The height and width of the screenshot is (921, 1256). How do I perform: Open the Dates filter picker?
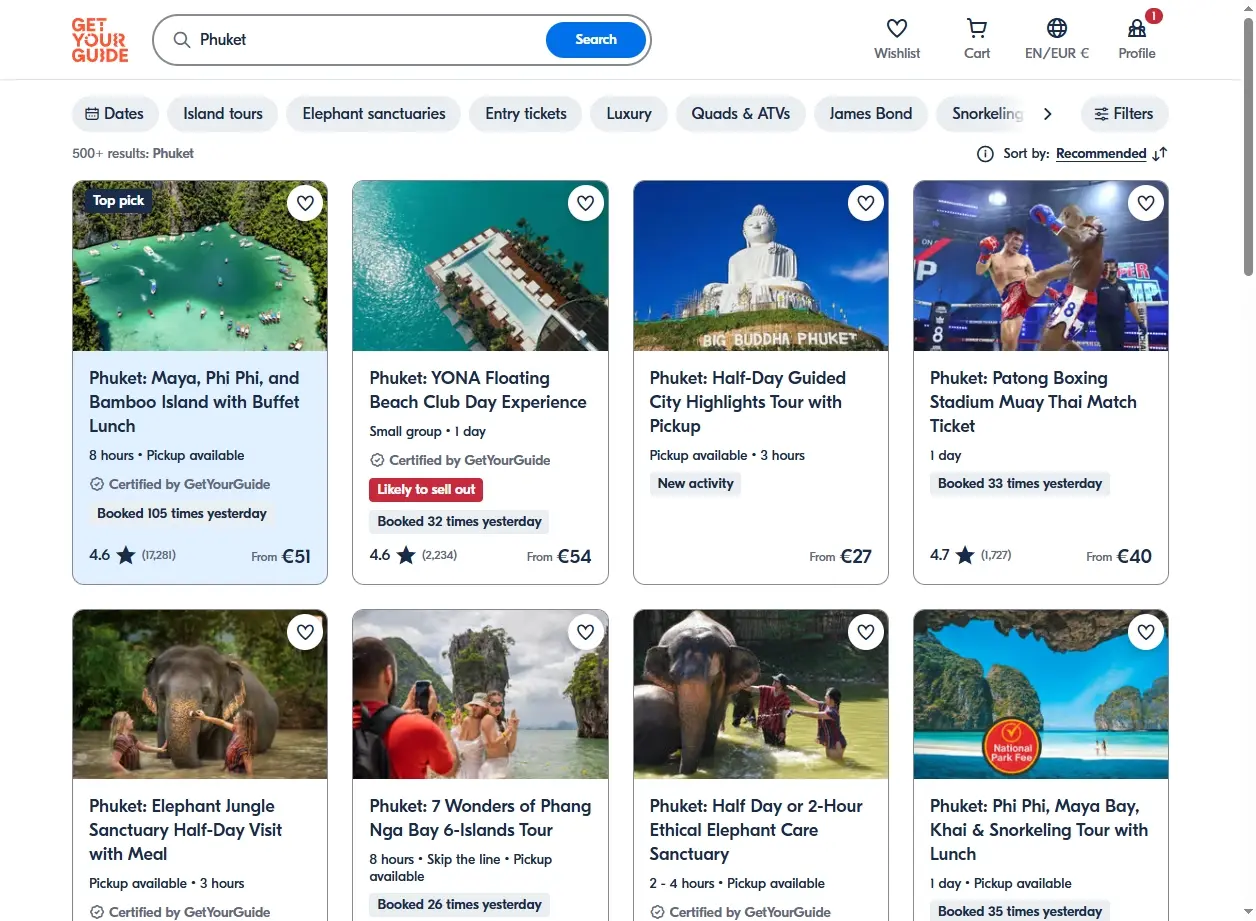click(x=115, y=114)
